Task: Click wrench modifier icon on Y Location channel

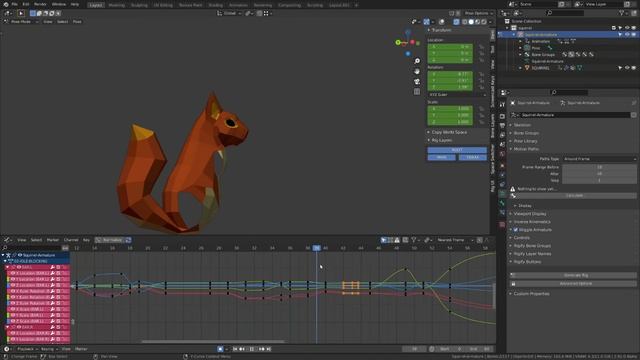Action: [x=52, y=279]
